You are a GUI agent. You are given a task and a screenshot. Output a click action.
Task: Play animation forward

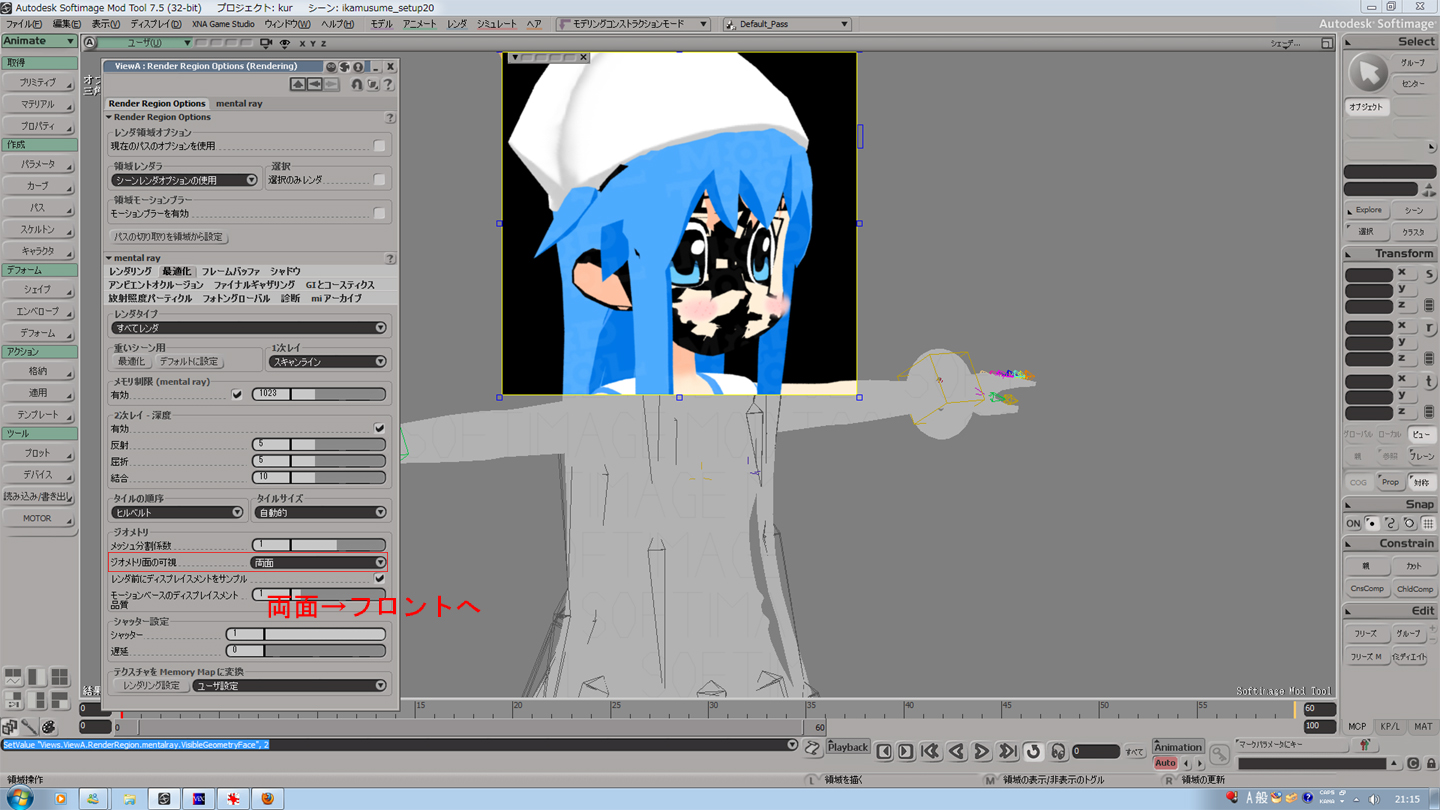(x=982, y=751)
